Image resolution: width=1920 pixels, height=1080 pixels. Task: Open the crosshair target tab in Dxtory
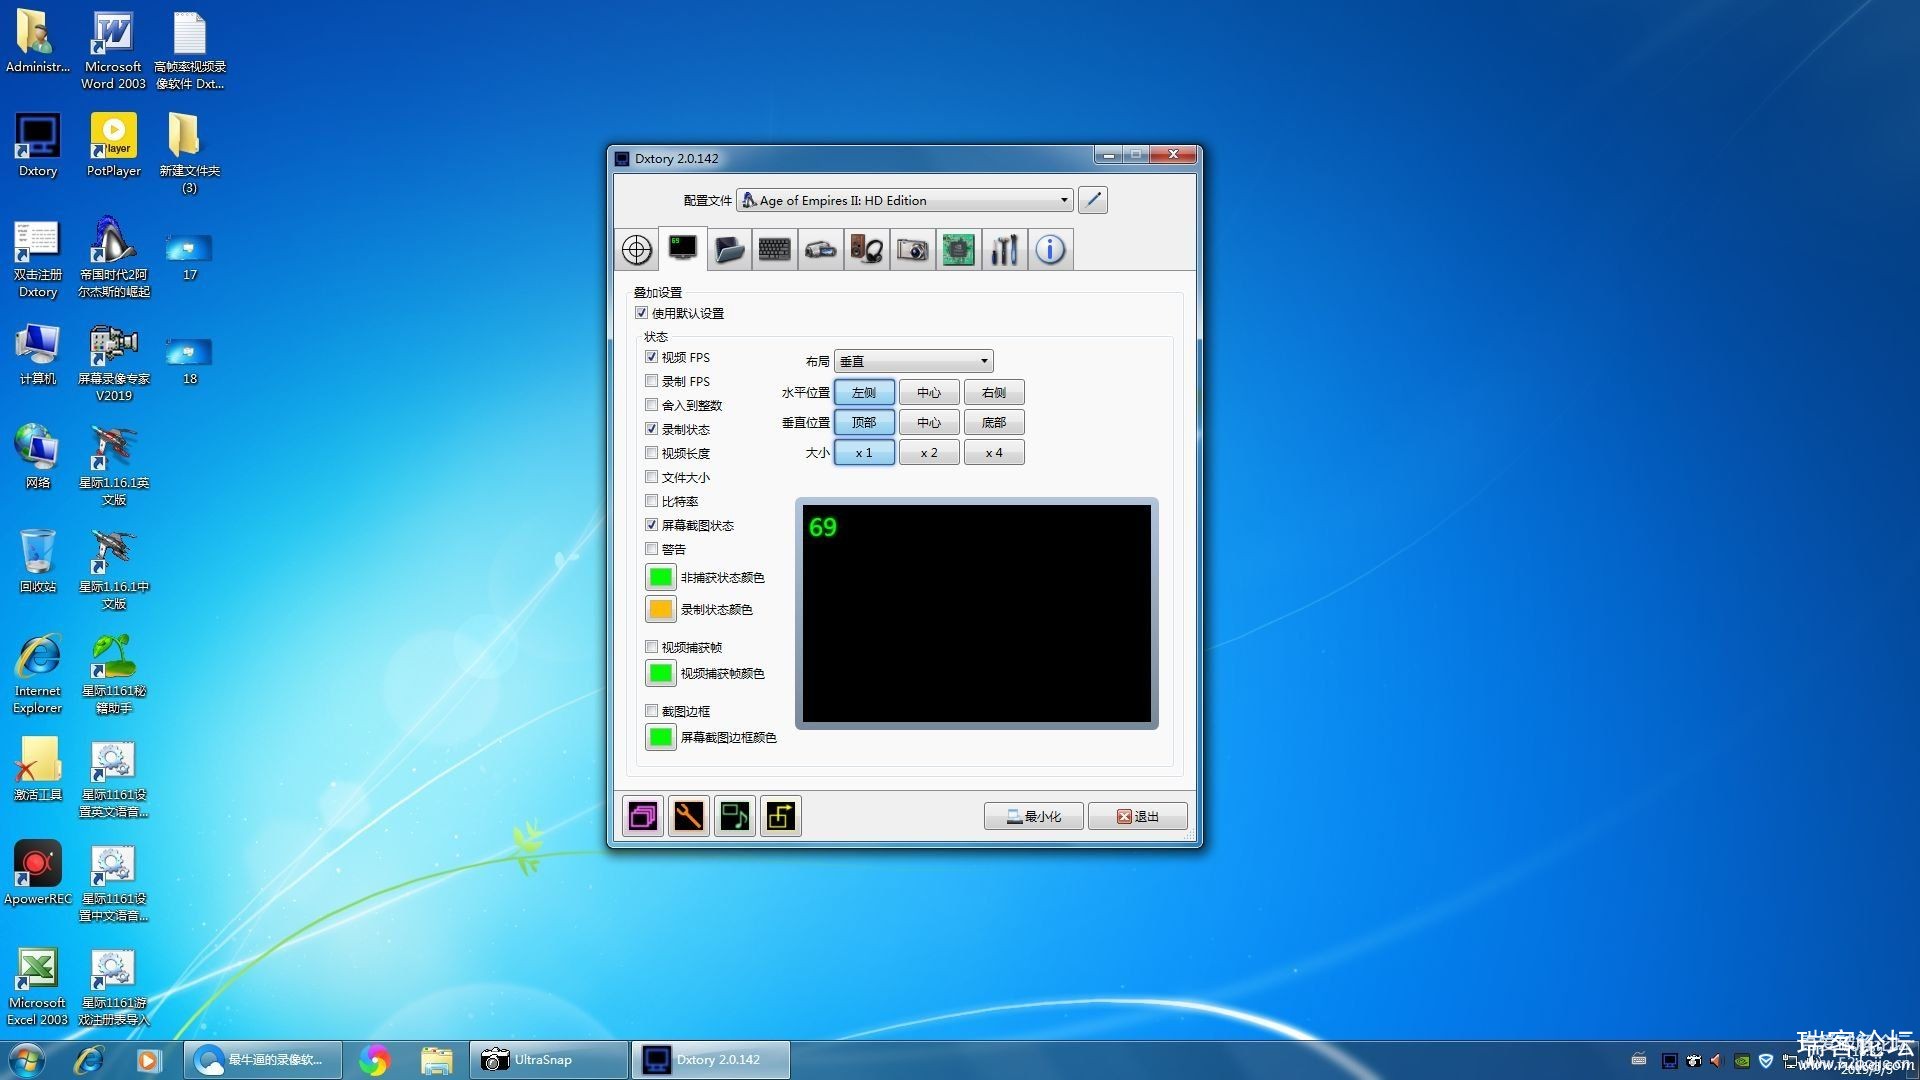637,249
